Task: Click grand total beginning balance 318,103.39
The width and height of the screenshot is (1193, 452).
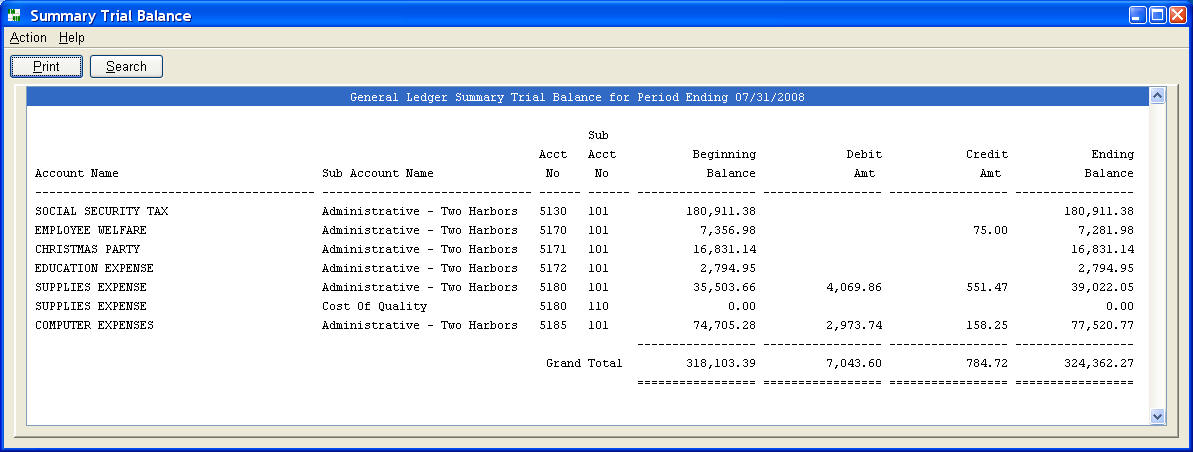Action: [x=721, y=364]
